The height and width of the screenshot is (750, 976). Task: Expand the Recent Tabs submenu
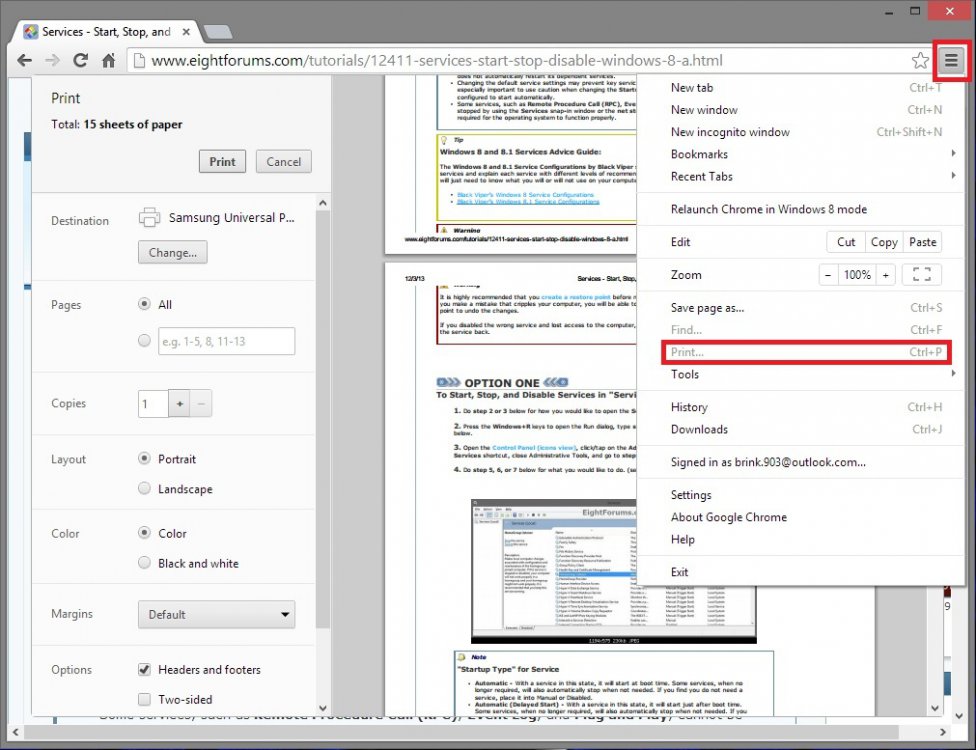pyautogui.click(x=800, y=176)
